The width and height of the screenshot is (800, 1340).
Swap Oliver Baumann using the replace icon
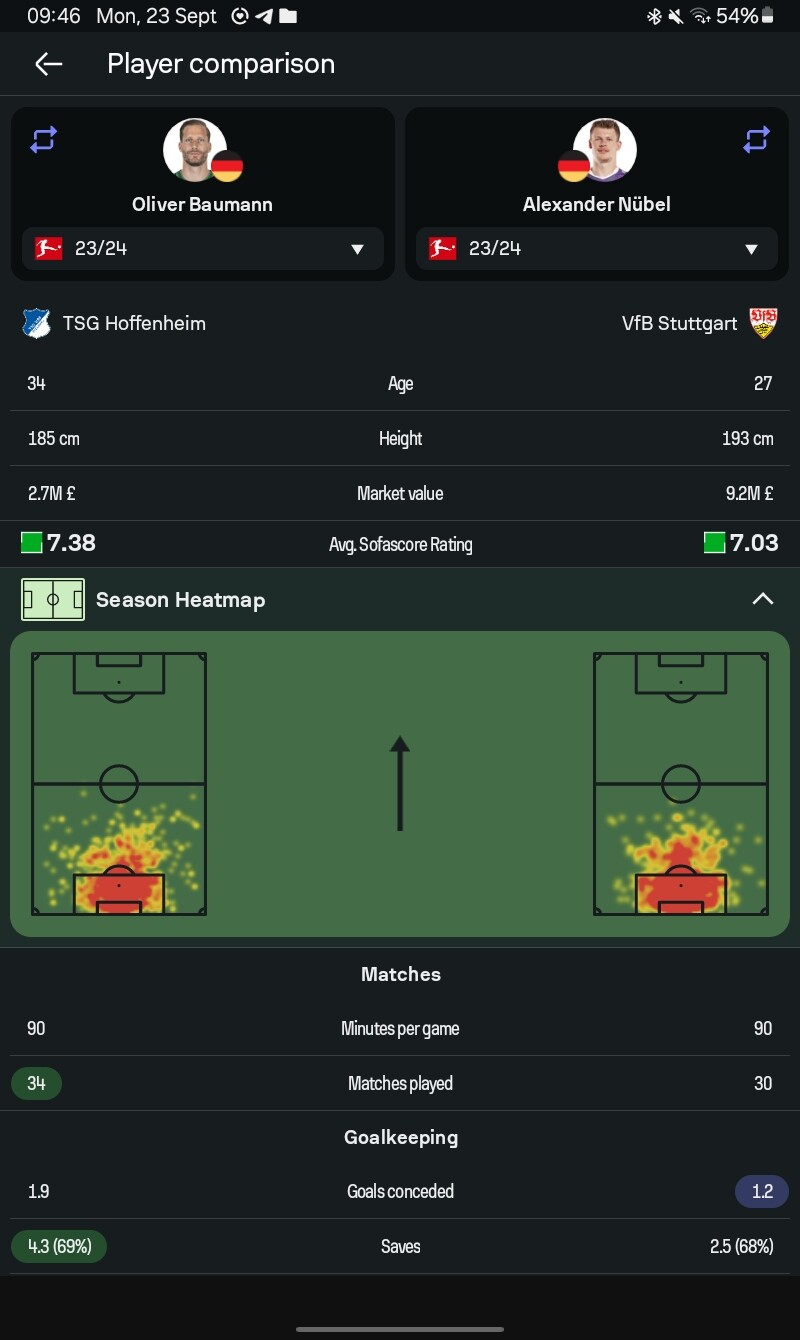coord(43,140)
